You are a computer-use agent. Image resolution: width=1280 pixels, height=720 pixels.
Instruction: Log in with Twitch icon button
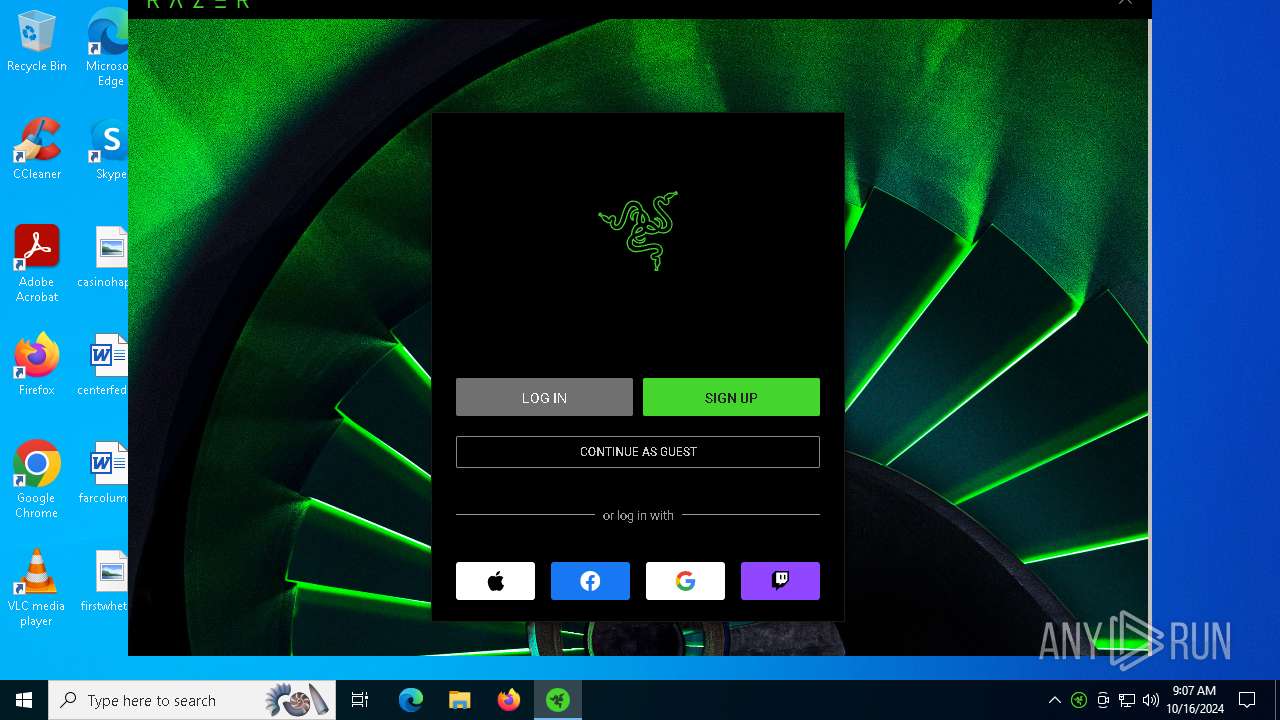coord(780,581)
